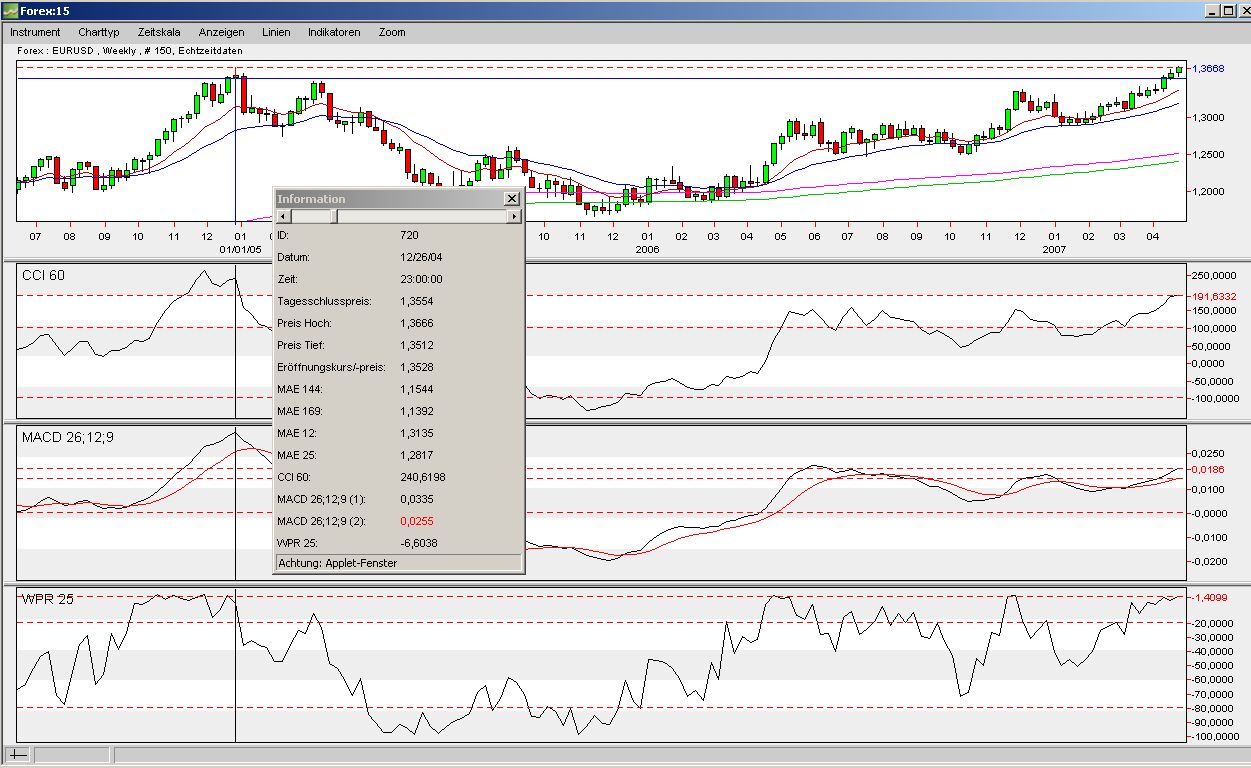This screenshot has width=1251, height=768.
Task: Expand the Zeitskala menu
Action: (159, 32)
